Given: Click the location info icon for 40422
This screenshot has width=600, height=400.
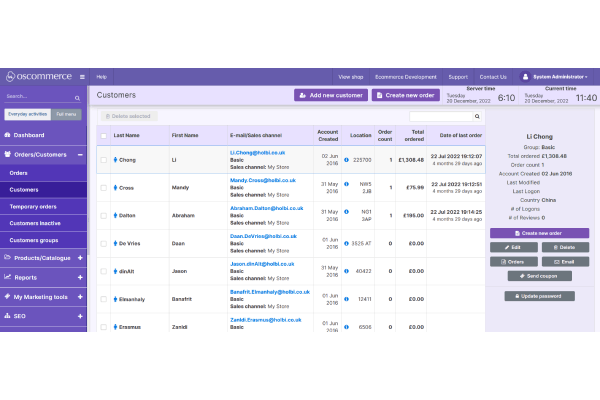Looking at the screenshot, I should tap(346, 271).
